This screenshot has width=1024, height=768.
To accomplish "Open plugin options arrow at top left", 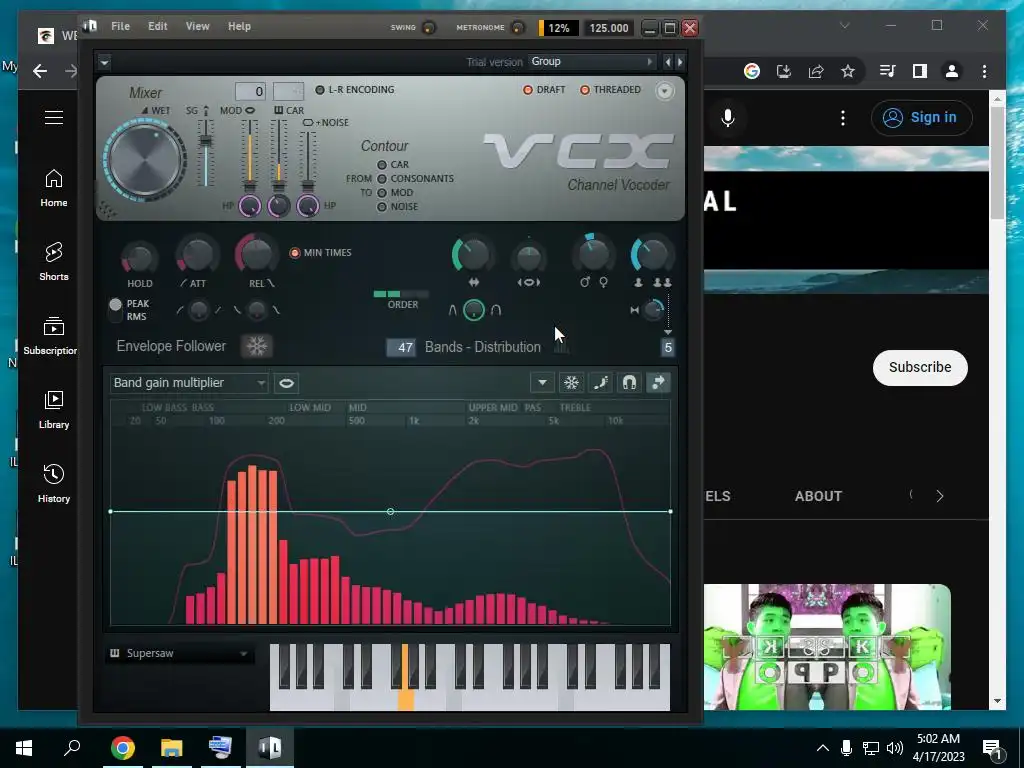I will point(104,62).
